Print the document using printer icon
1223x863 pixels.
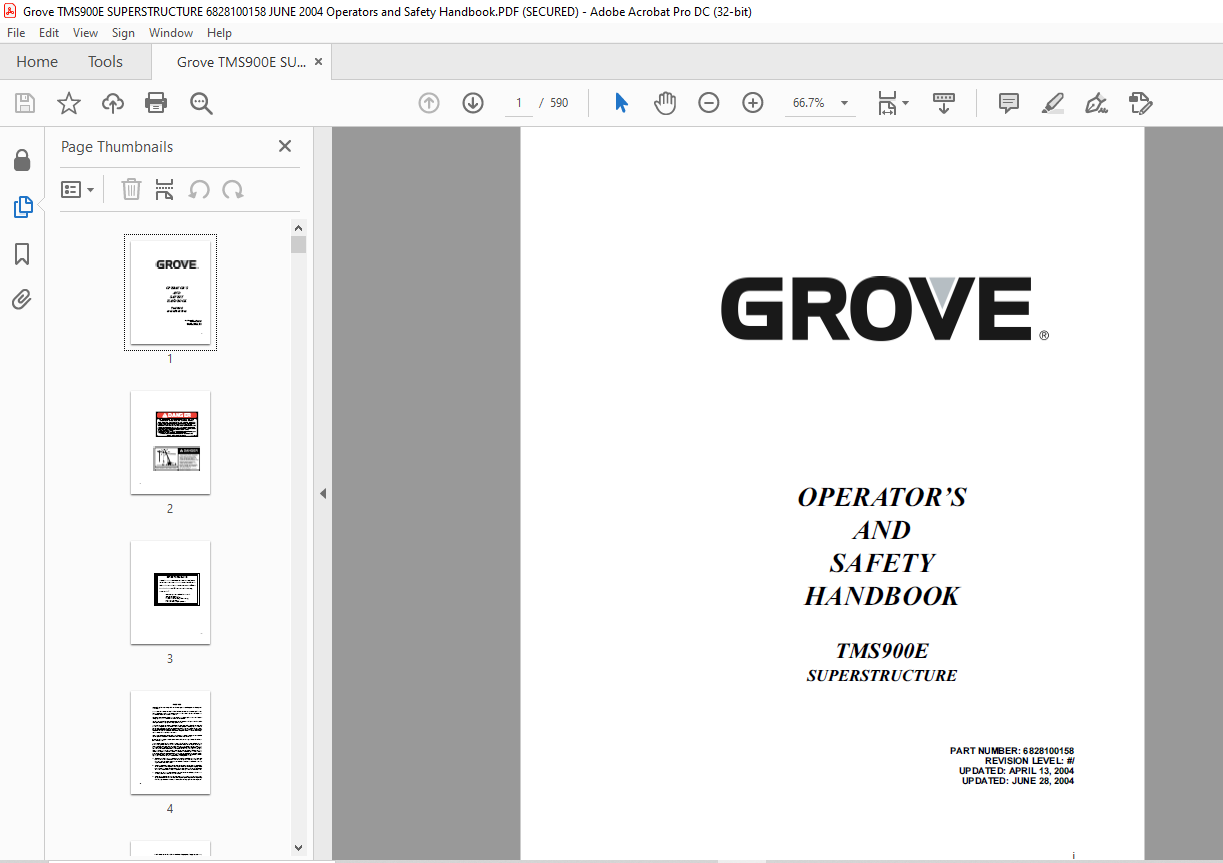[156, 103]
